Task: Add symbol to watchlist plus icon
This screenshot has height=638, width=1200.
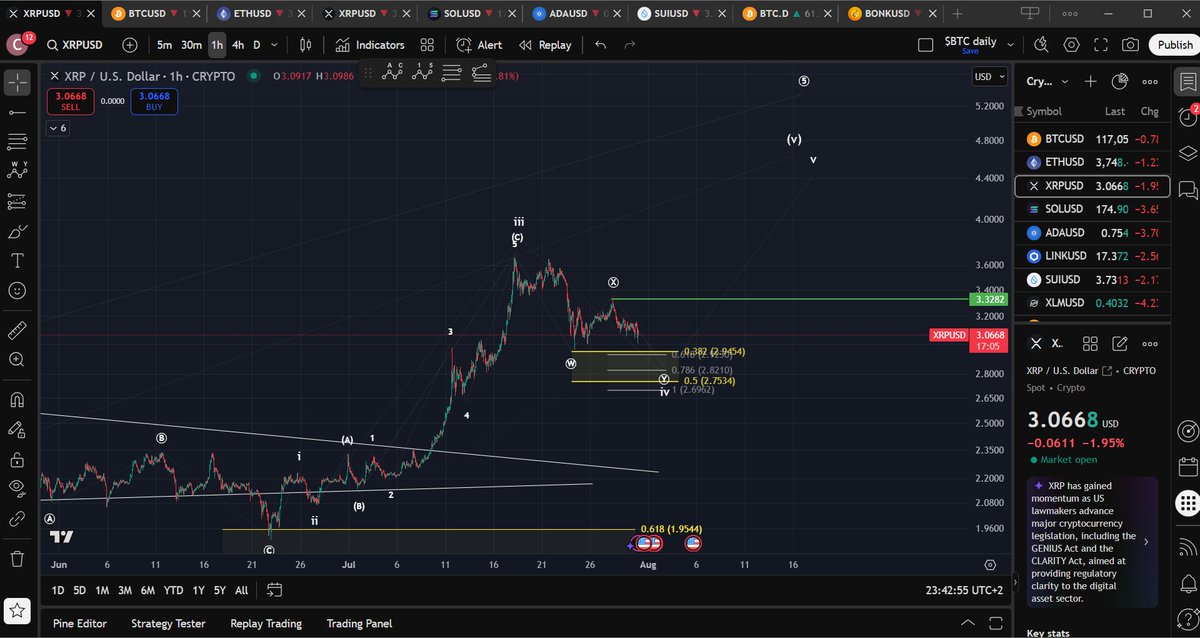Action: click(x=1090, y=82)
